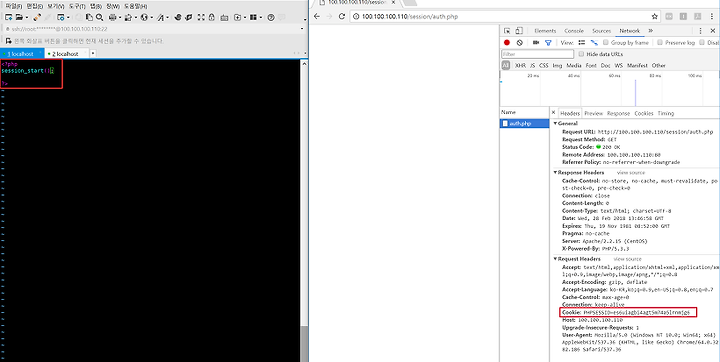Open the dropdown arrow beside Xshell open folder

coord(27,17)
